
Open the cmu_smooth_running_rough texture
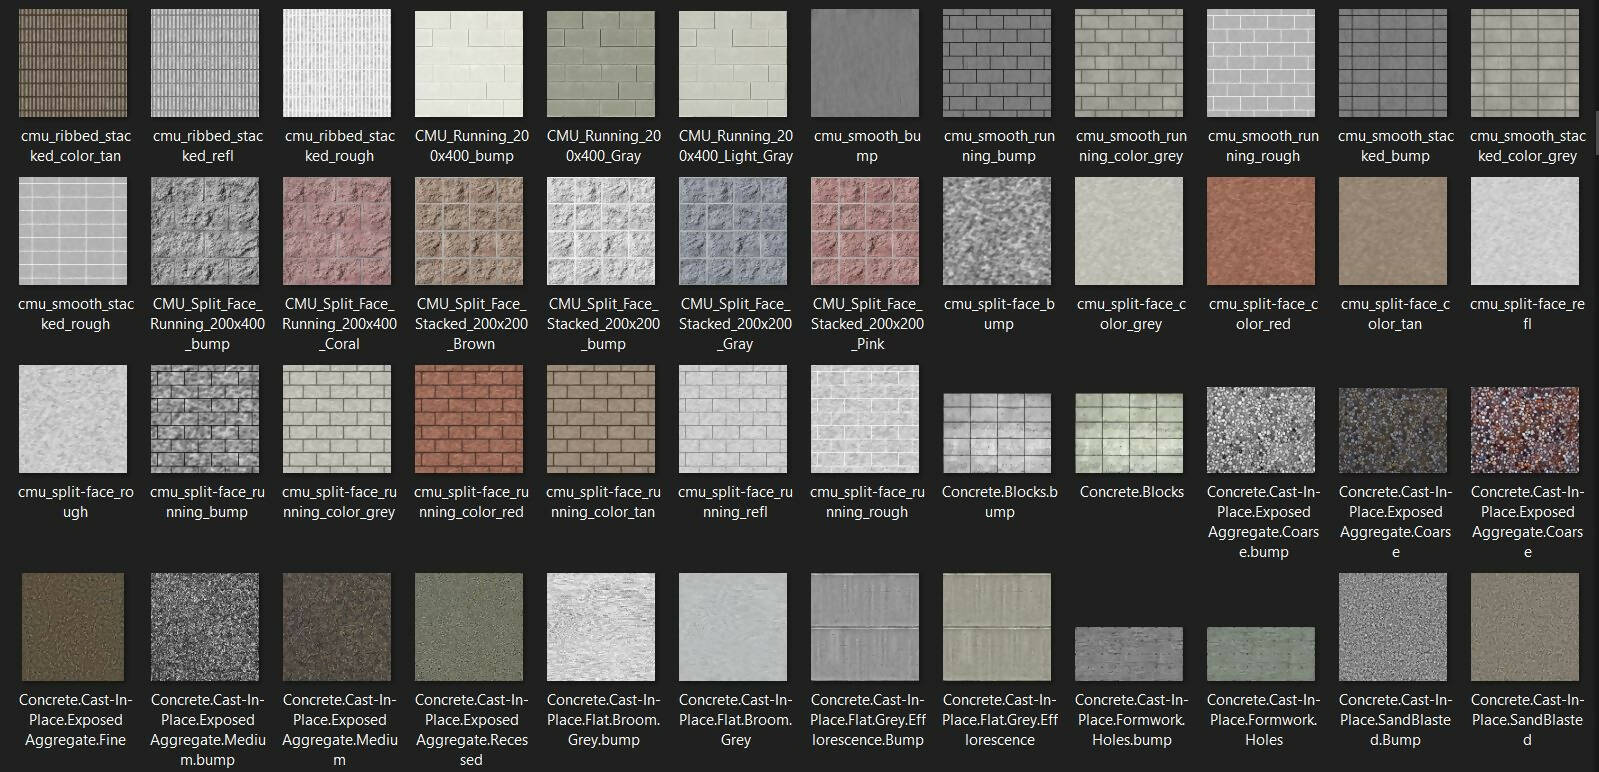pos(1261,64)
